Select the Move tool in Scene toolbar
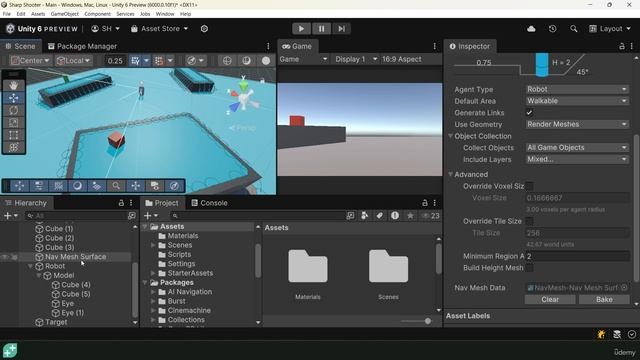This screenshot has width=640, height=360. [13, 98]
